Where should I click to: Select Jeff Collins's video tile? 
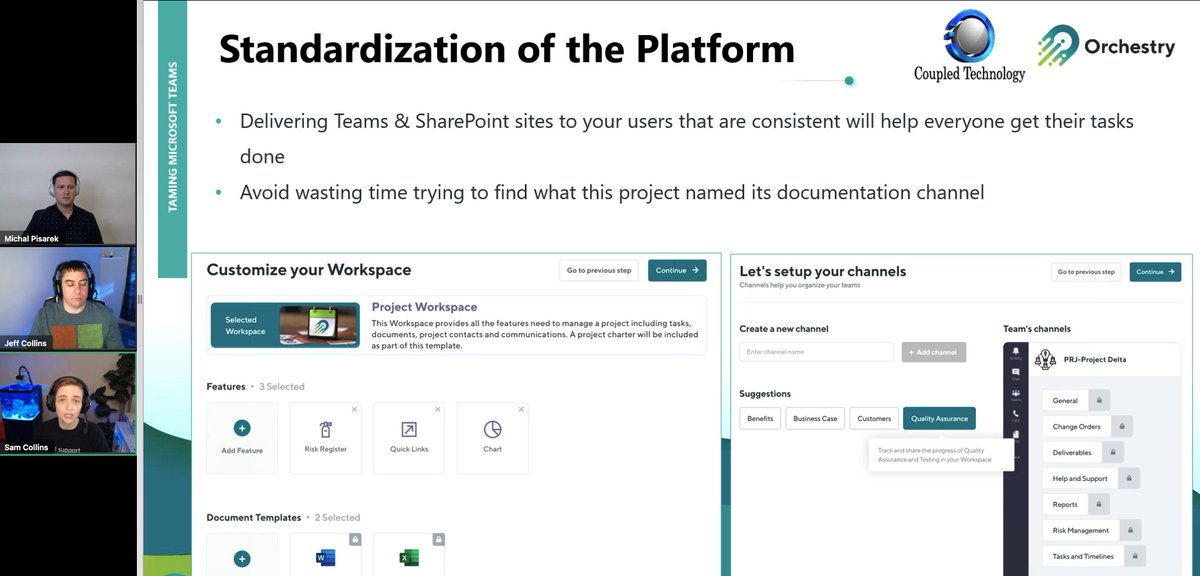click(x=68, y=297)
